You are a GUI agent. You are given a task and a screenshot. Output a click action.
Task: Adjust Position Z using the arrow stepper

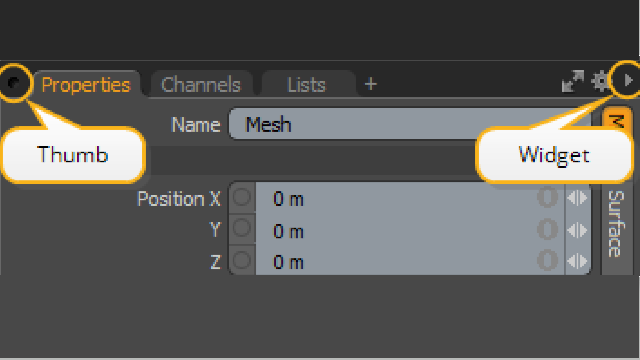[x=577, y=261]
